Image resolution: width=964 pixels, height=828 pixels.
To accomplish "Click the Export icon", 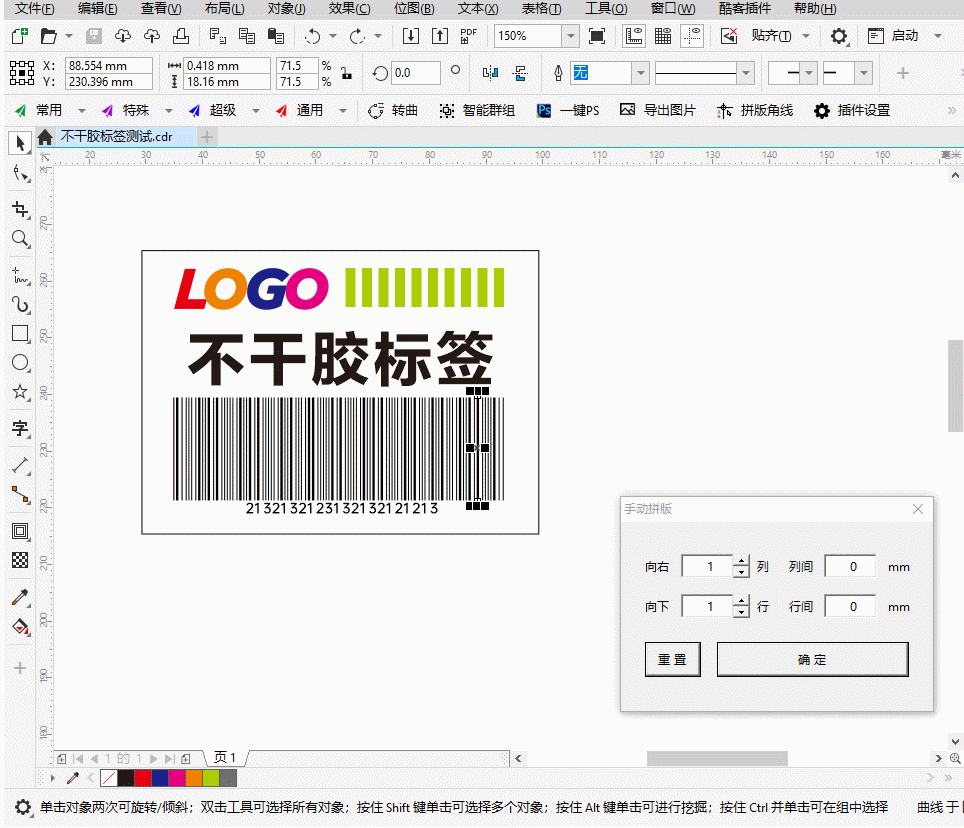I will 440,36.
